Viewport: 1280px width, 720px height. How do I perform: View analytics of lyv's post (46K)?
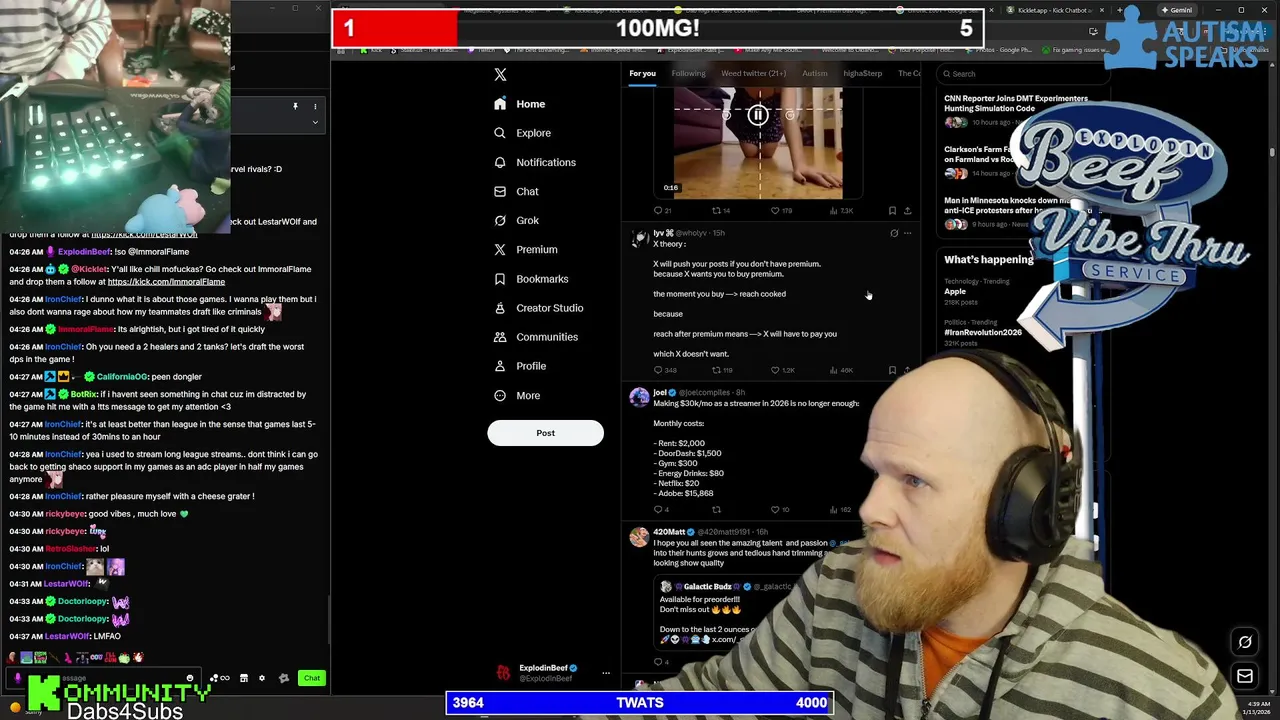coord(841,370)
